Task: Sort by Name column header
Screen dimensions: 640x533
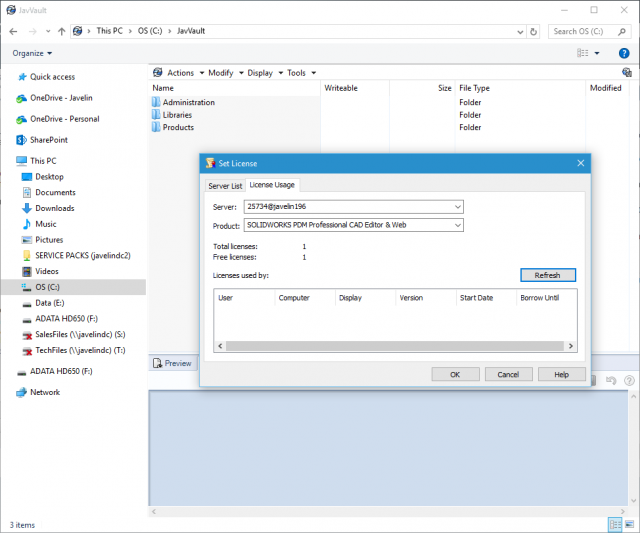Action: 163,88
